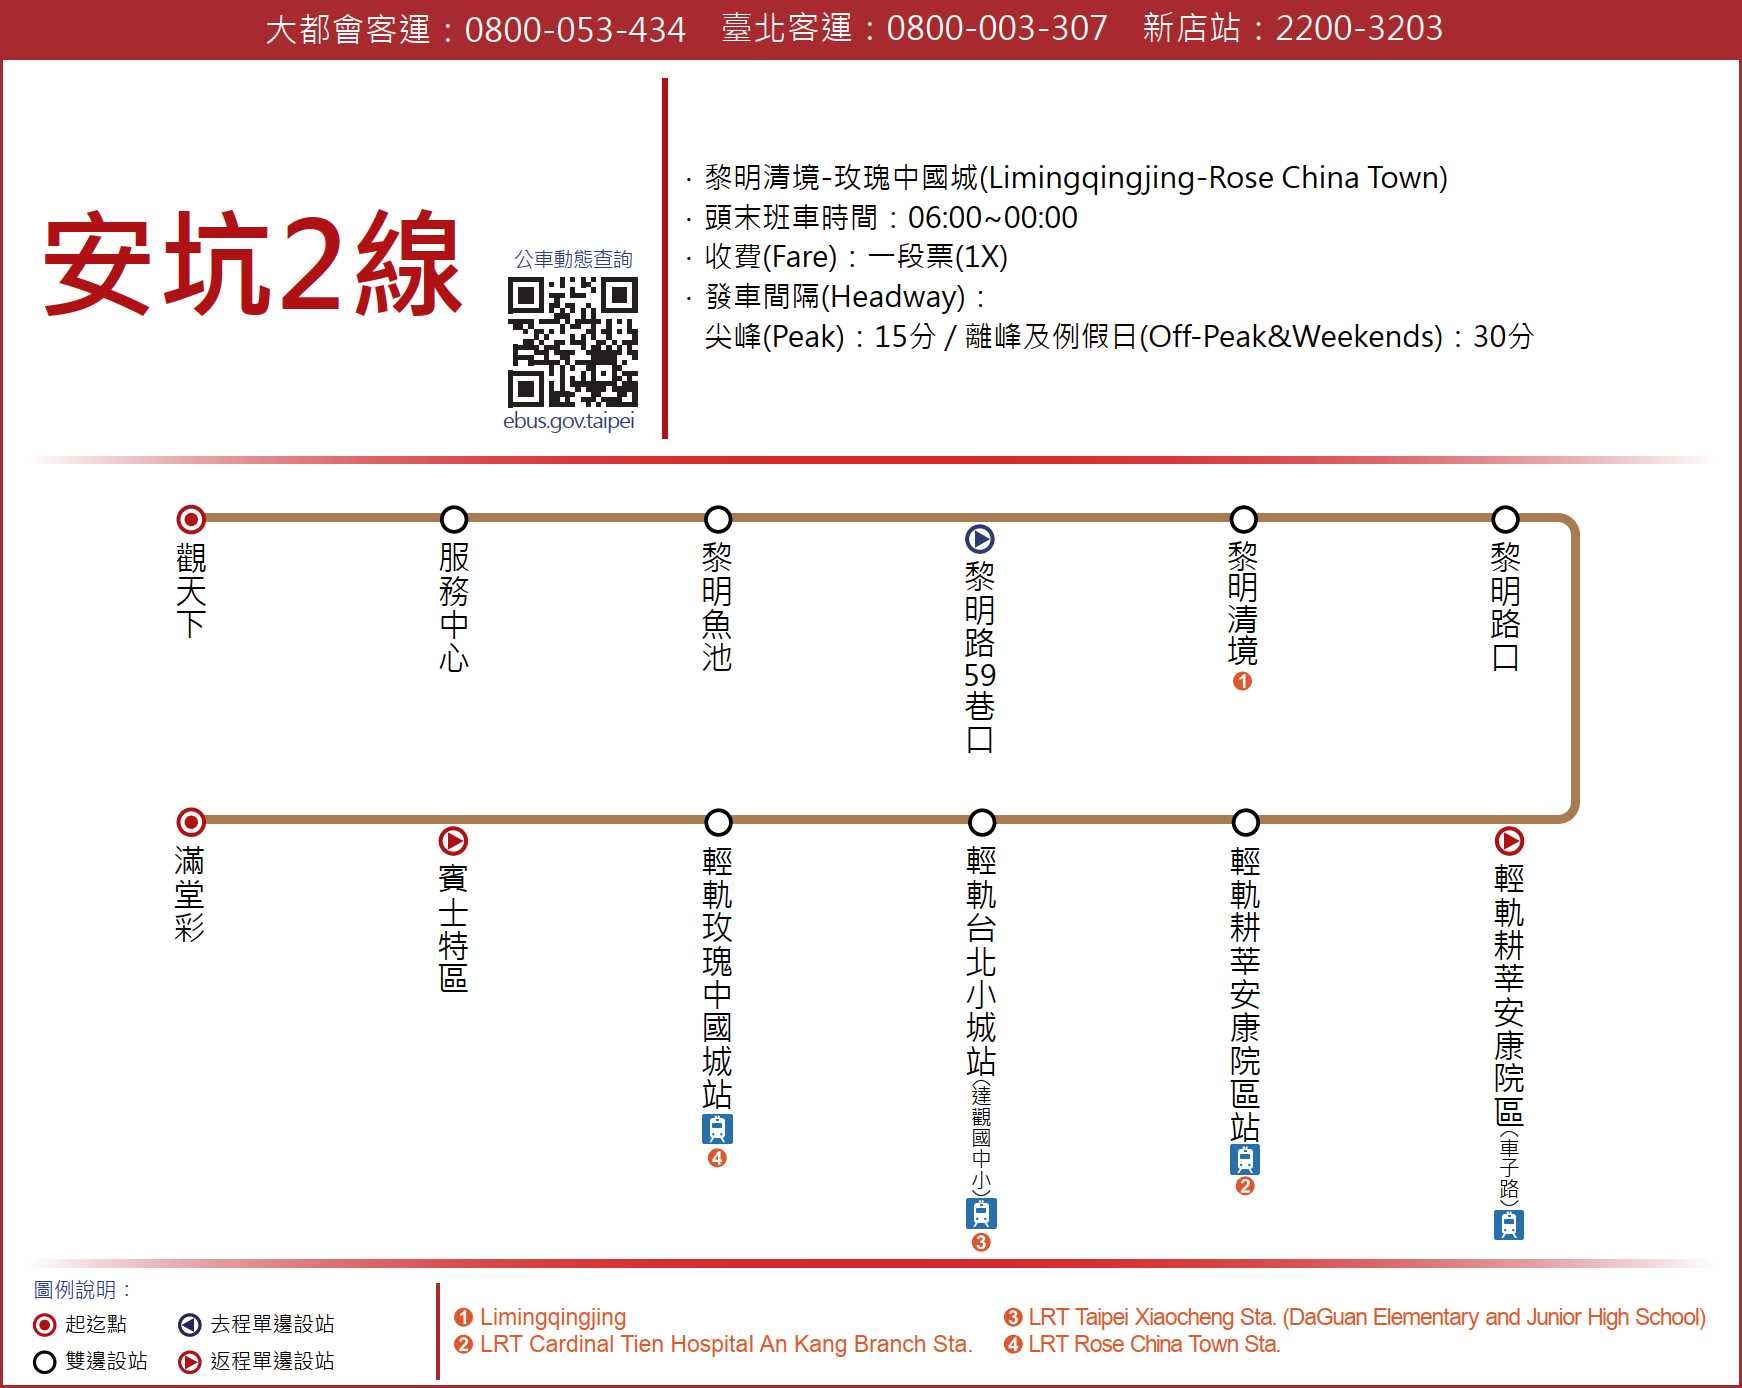Click the blue arrow marker at 黎明路59巷口

pyautogui.click(x=979, y=539)
